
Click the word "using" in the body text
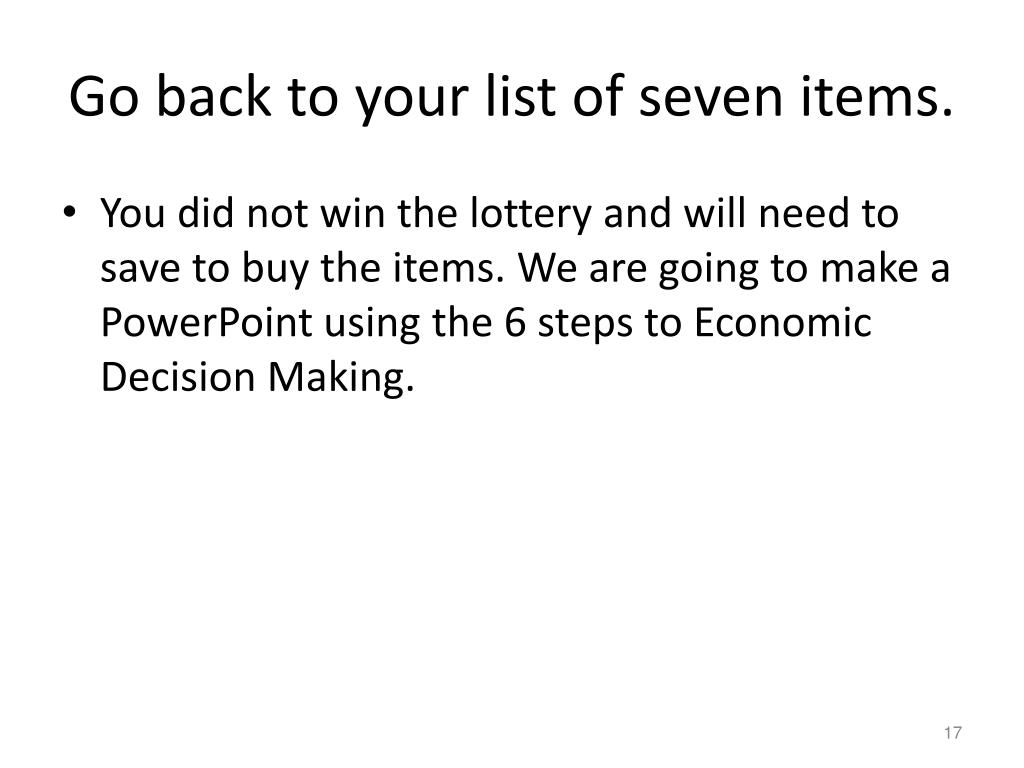pos(372,326)
